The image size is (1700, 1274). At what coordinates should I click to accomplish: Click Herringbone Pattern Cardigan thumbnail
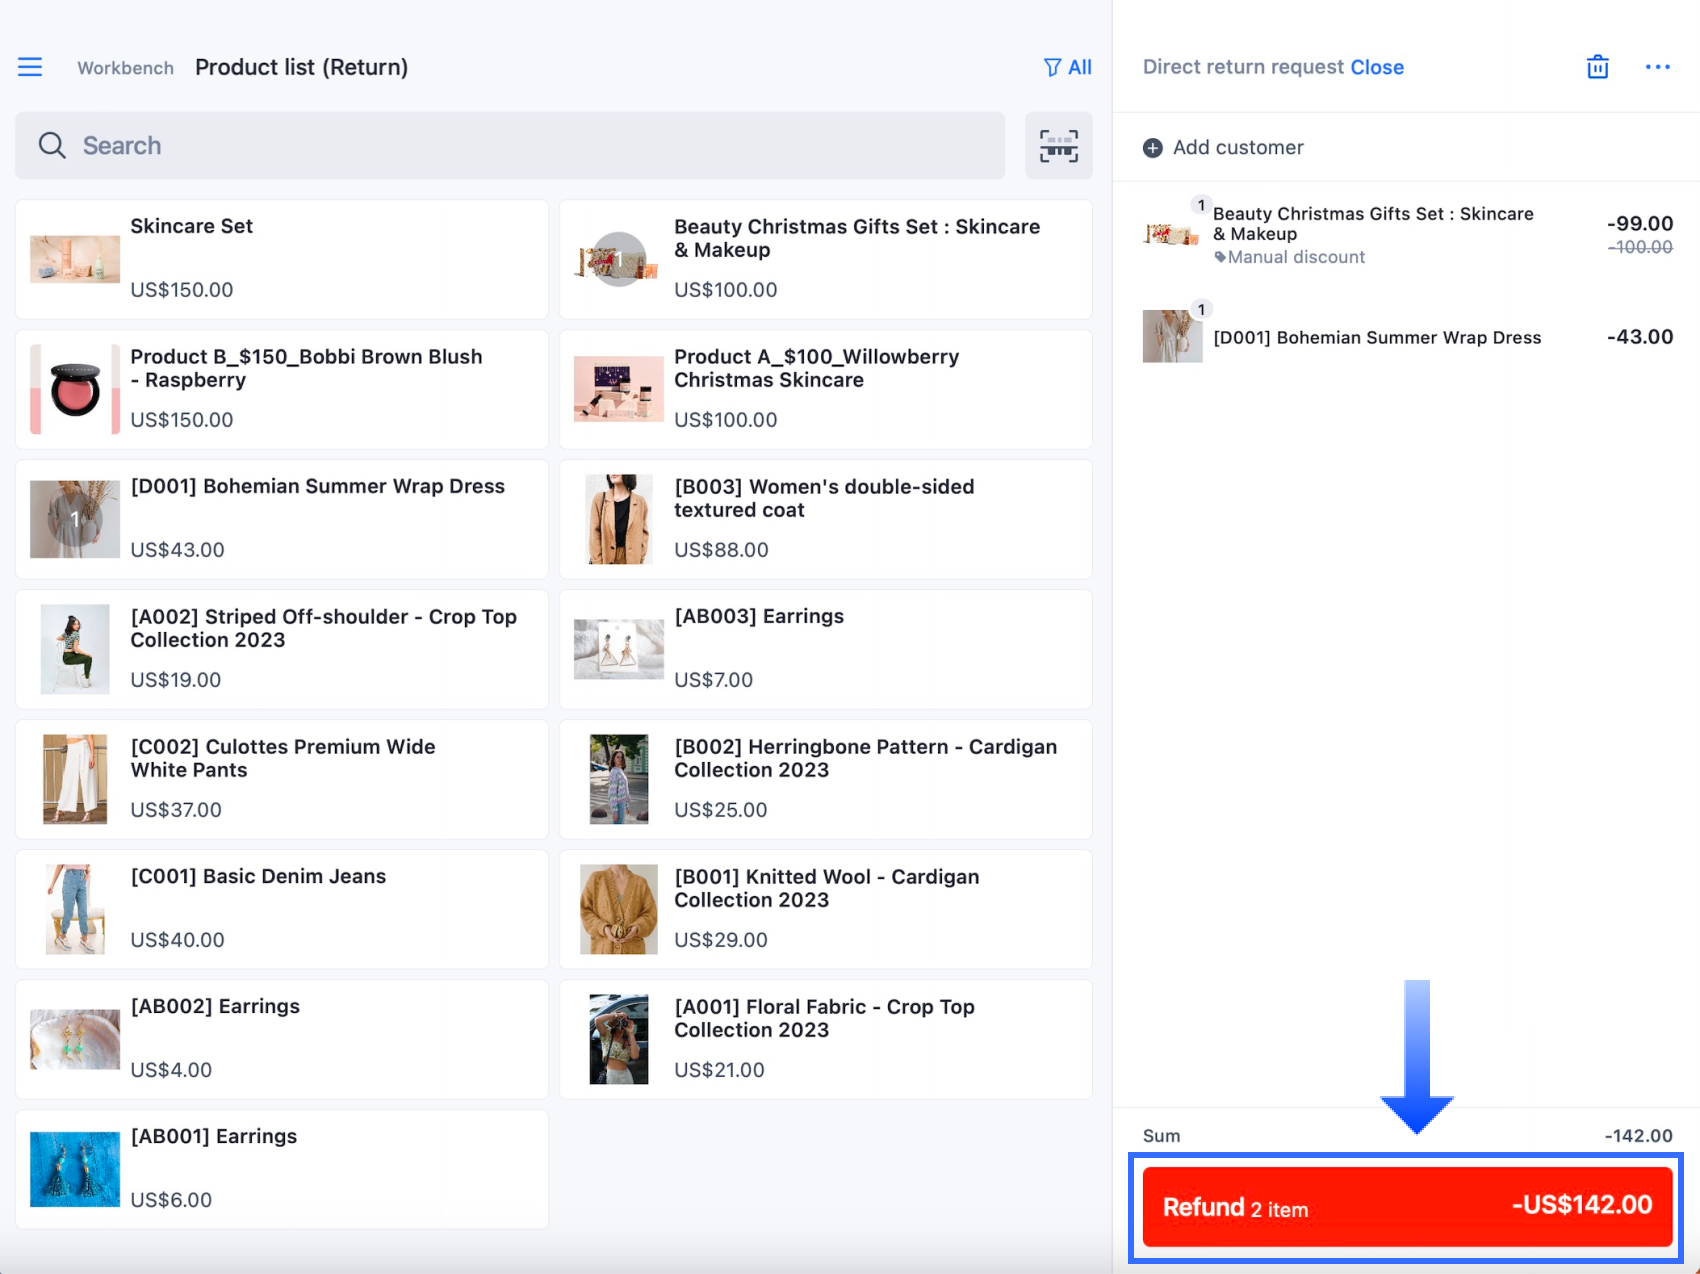tap(619, 779)
